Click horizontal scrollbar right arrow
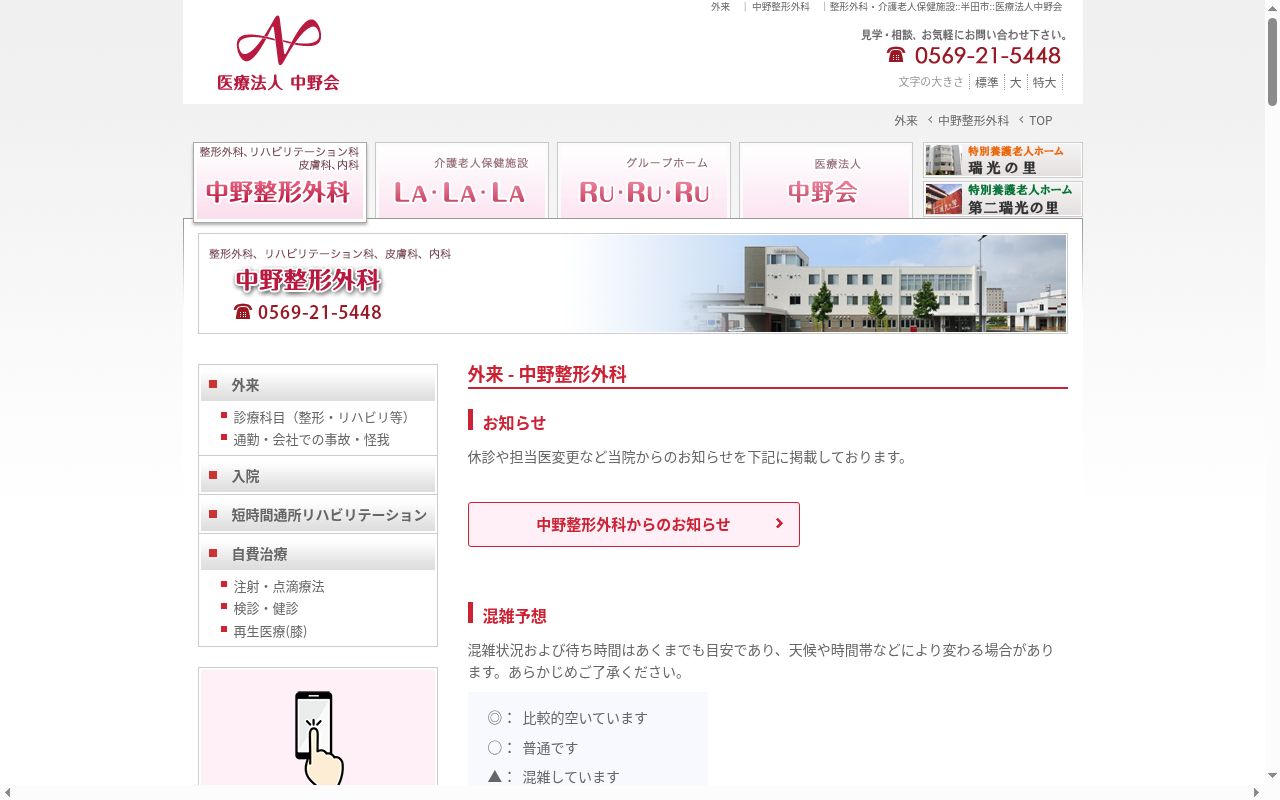Image resolution: width=1280 pixels, height=800 pixels. click(x=1257, y=792)
